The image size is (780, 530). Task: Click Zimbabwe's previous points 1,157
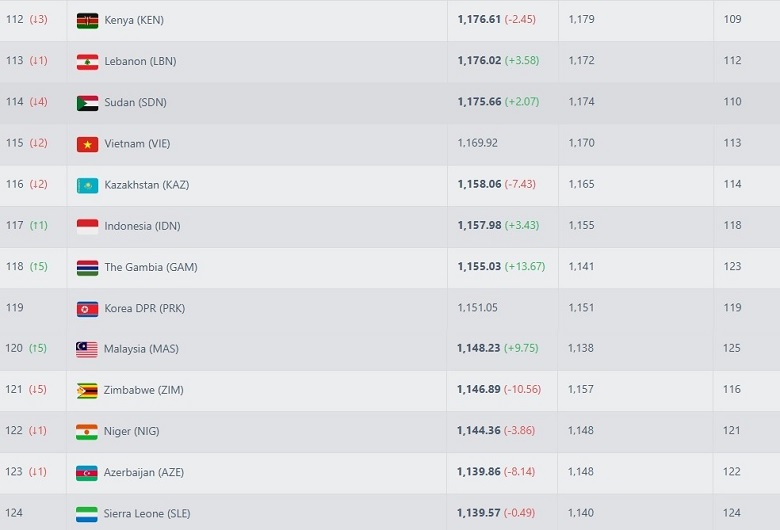point(580,390)
